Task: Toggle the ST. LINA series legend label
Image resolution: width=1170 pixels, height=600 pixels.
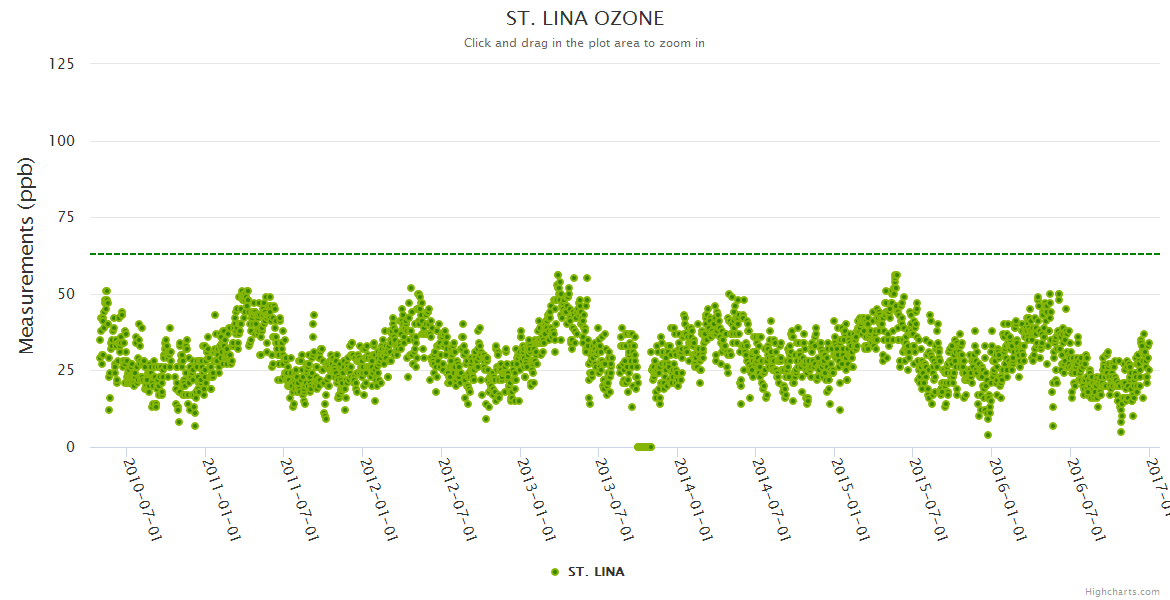Action: tap(596, 572)
